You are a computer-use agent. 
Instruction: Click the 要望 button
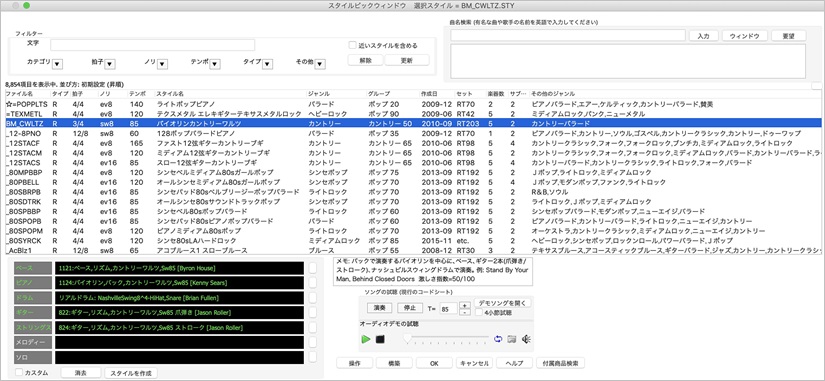pos(788,36)
